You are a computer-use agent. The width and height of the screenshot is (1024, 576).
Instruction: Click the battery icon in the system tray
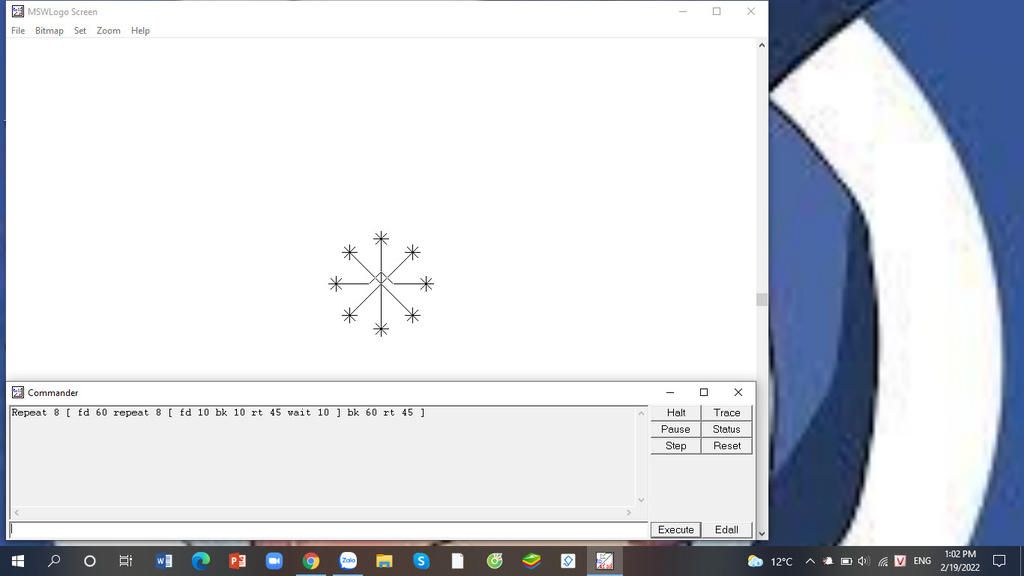point(846,562)
